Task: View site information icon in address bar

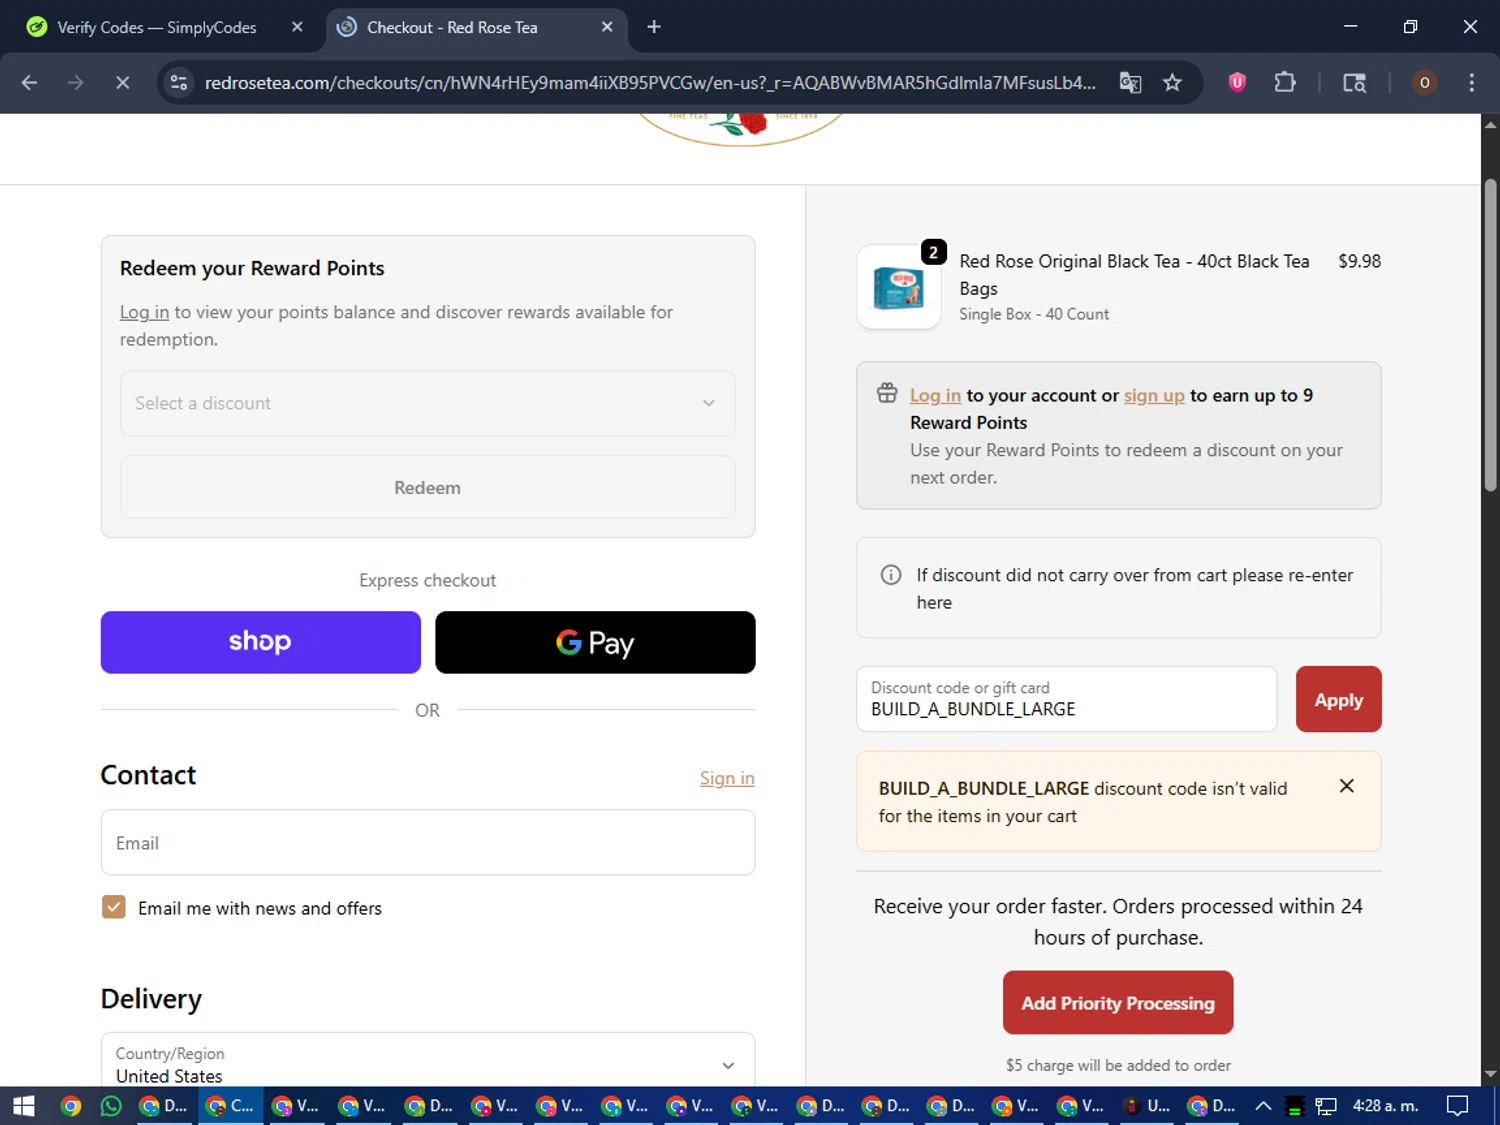Action: coord(179,83)
